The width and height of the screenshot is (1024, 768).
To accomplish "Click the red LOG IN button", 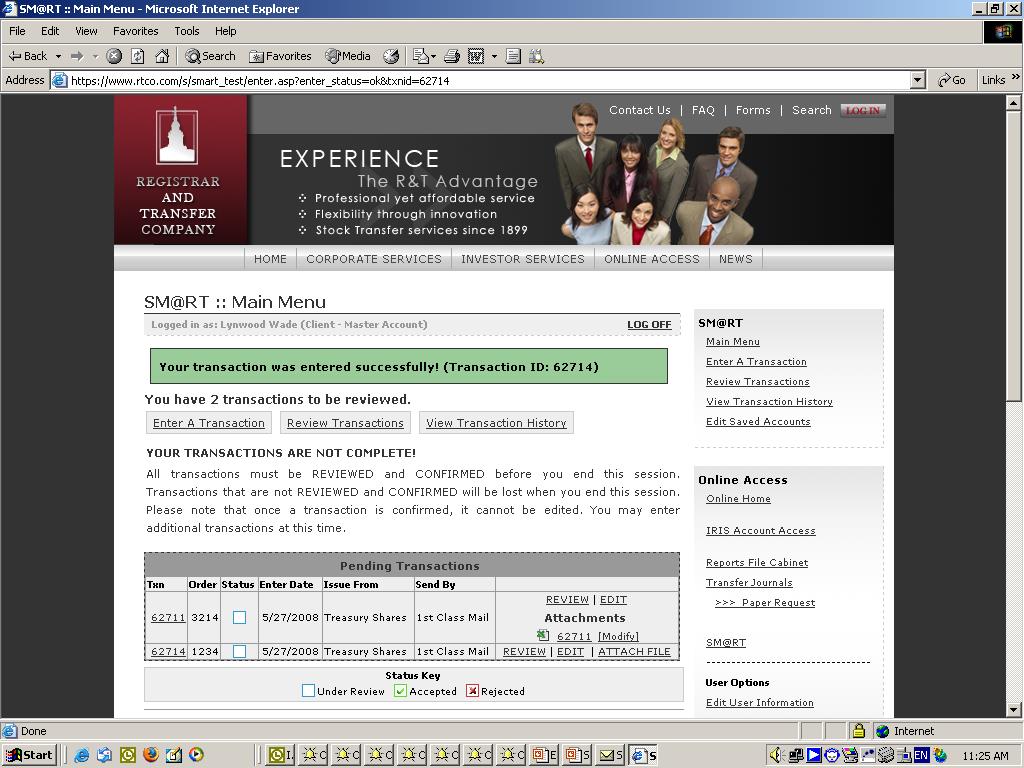I will point(862,110).
